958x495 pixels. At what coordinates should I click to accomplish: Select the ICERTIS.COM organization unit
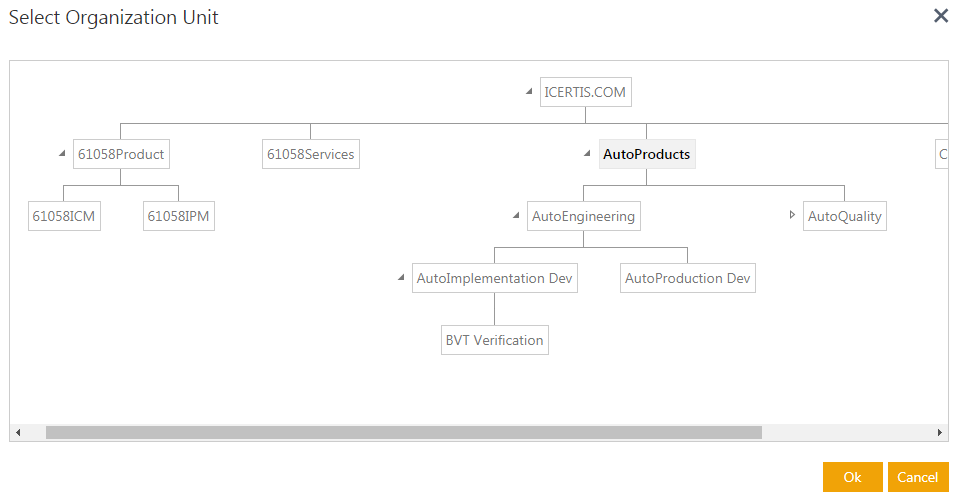point(585,93)
